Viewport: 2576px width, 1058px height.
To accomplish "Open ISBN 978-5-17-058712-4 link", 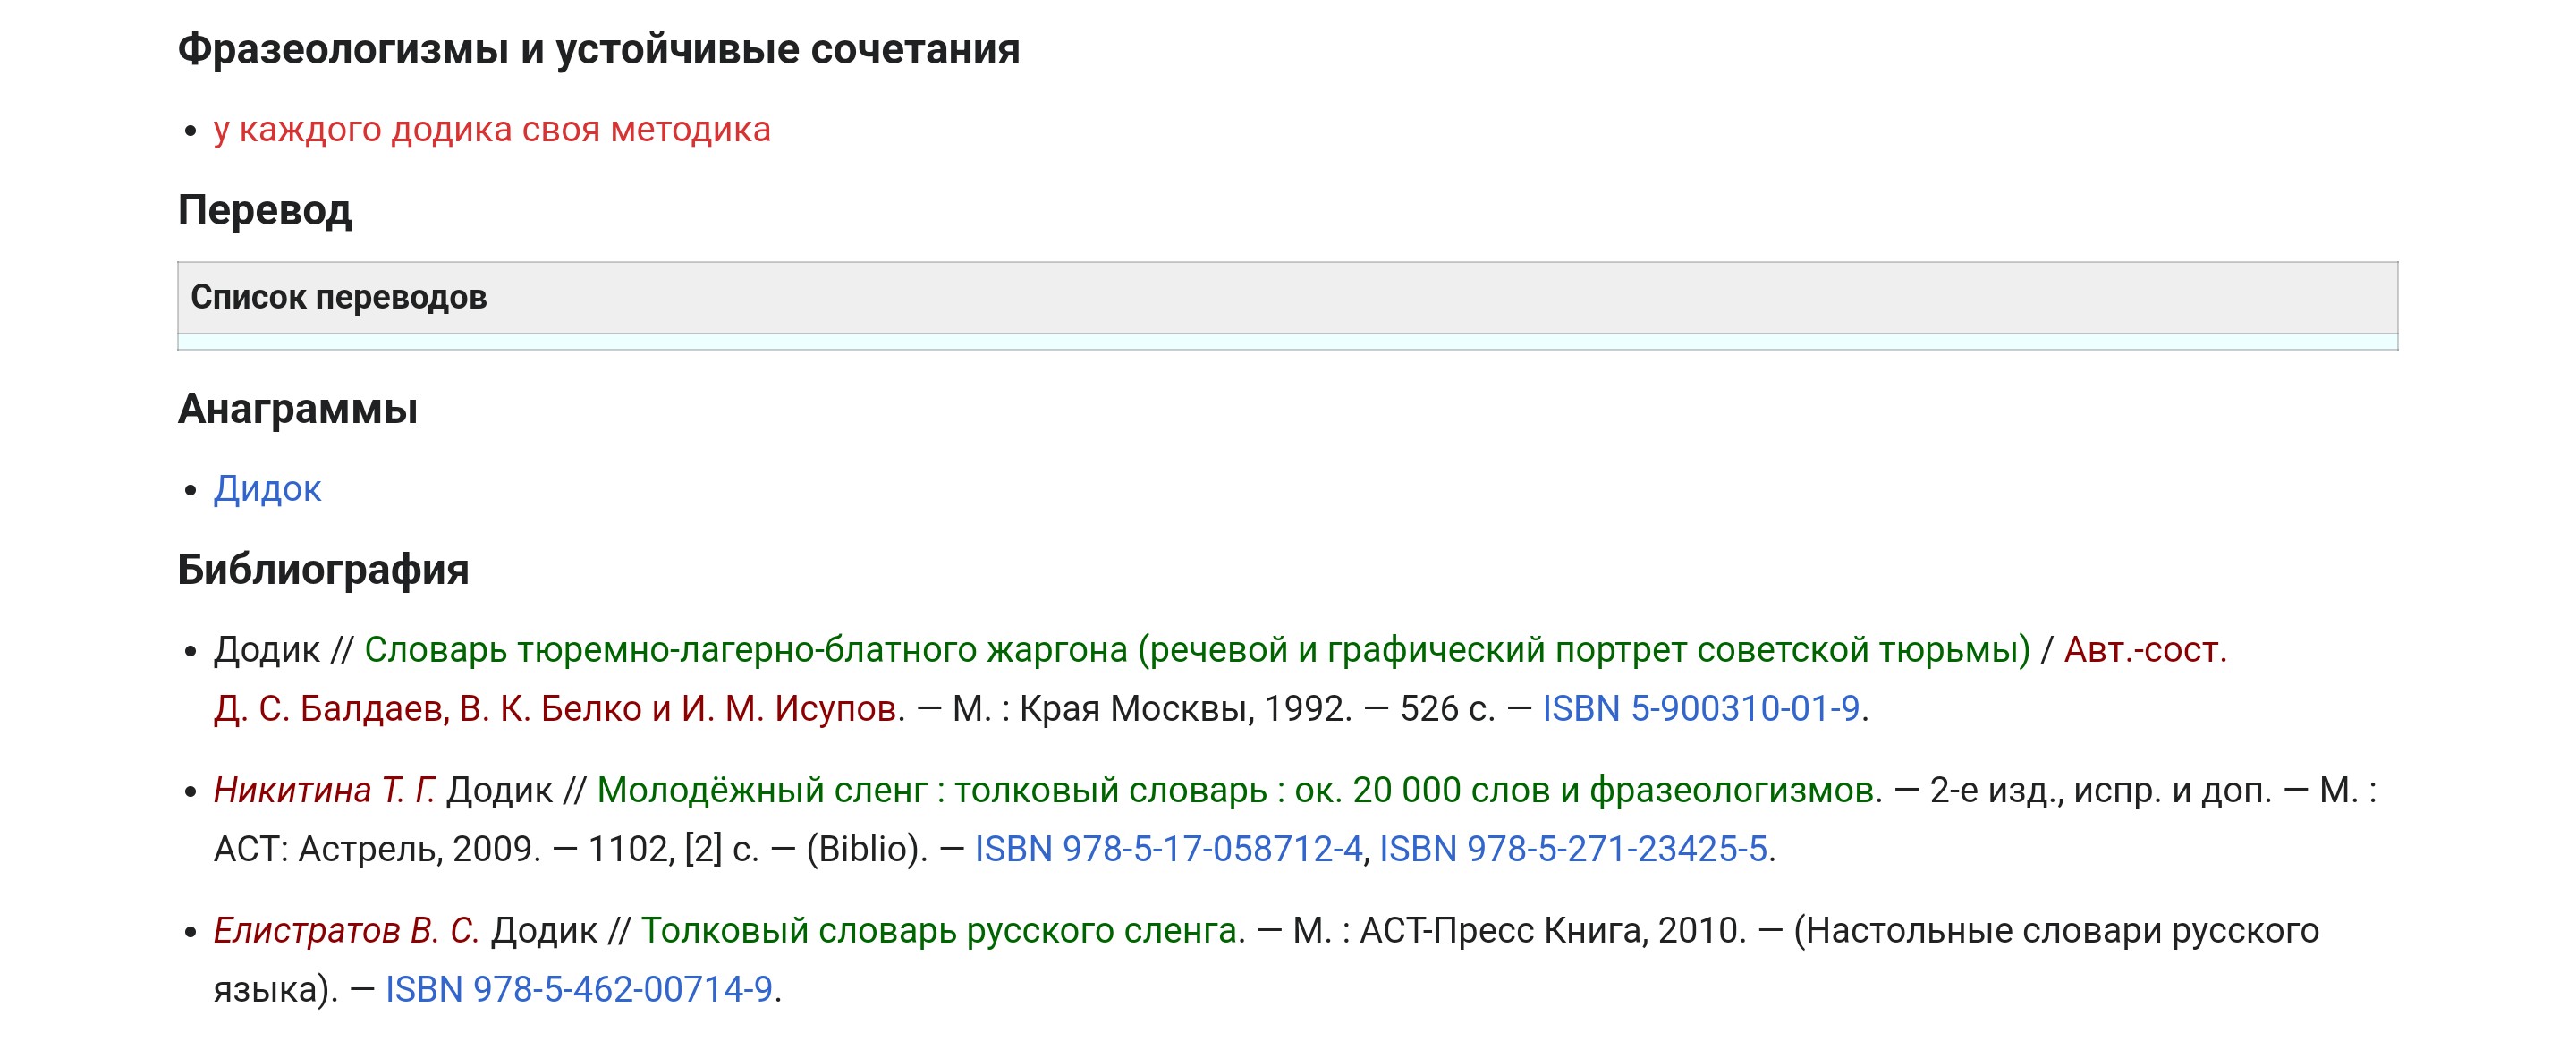I will [x=1168, y=848].
